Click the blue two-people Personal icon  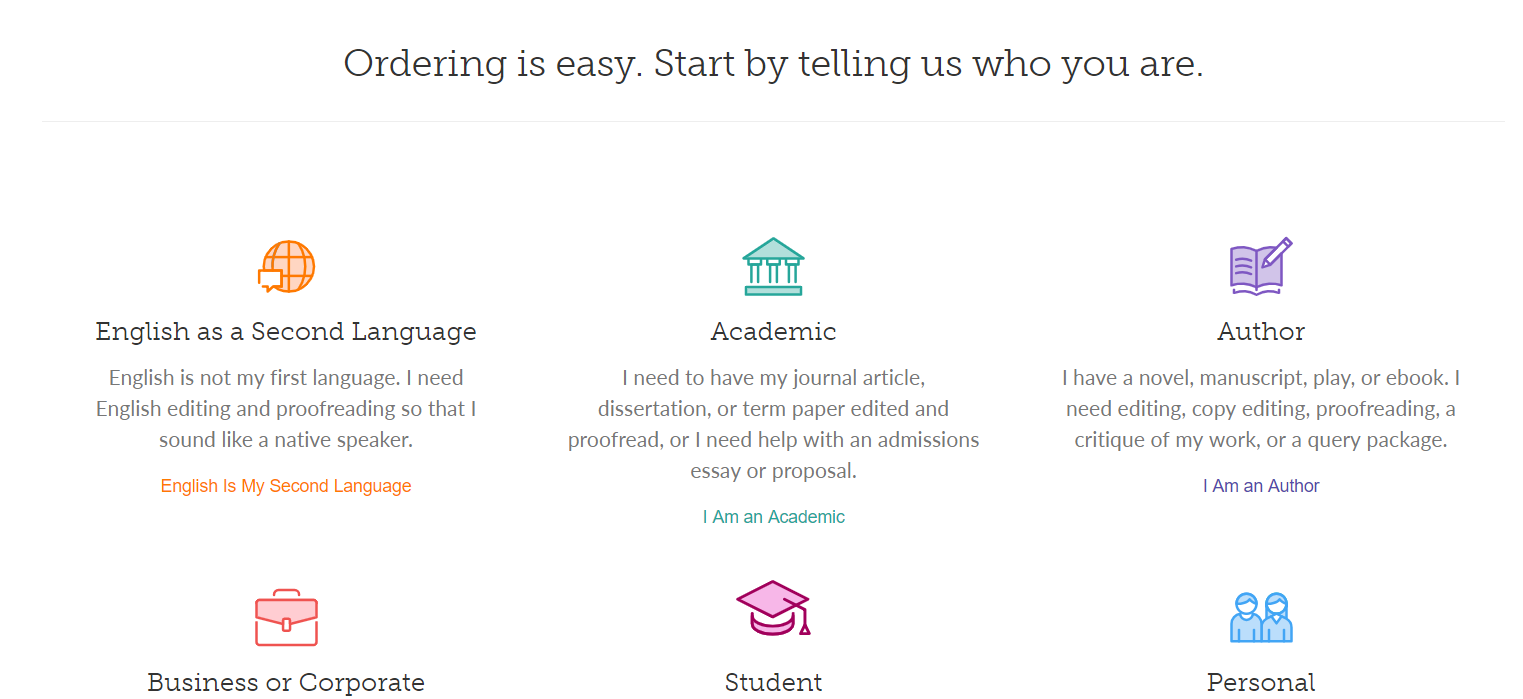(x=1260, y=617)
